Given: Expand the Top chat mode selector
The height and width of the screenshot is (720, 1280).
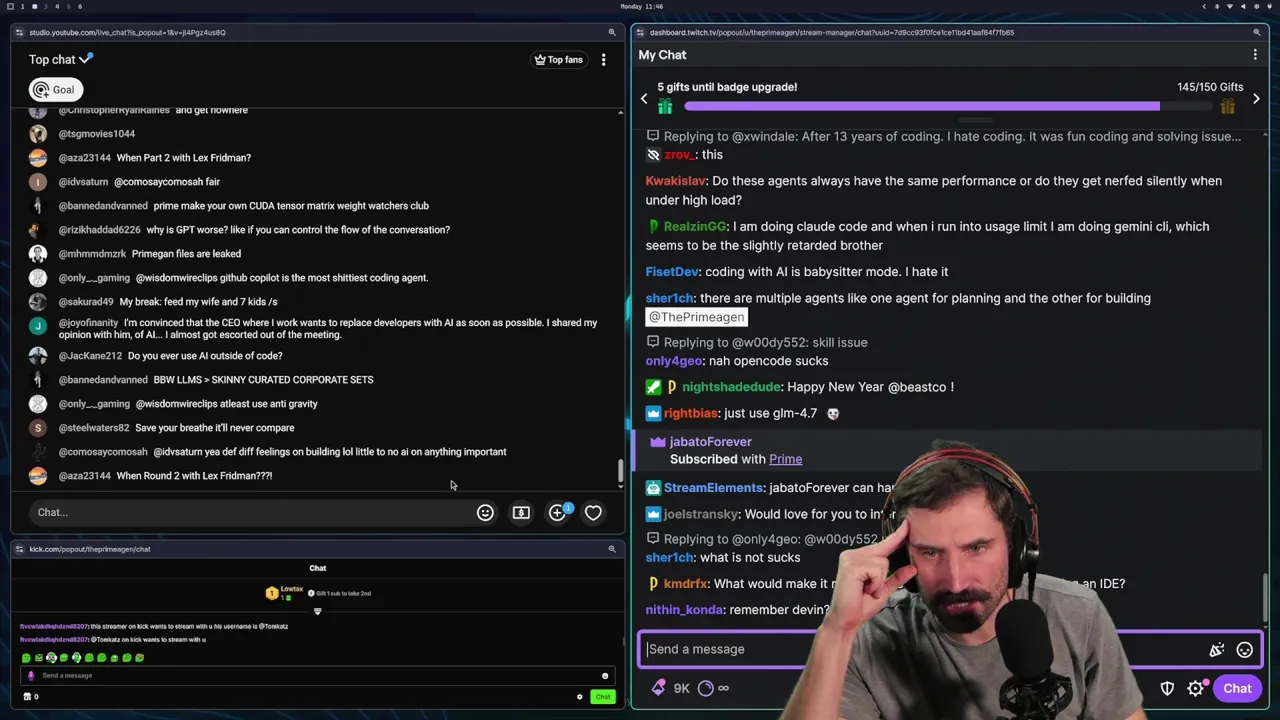Looking at the screenshot, I should [x=60, y=59].
